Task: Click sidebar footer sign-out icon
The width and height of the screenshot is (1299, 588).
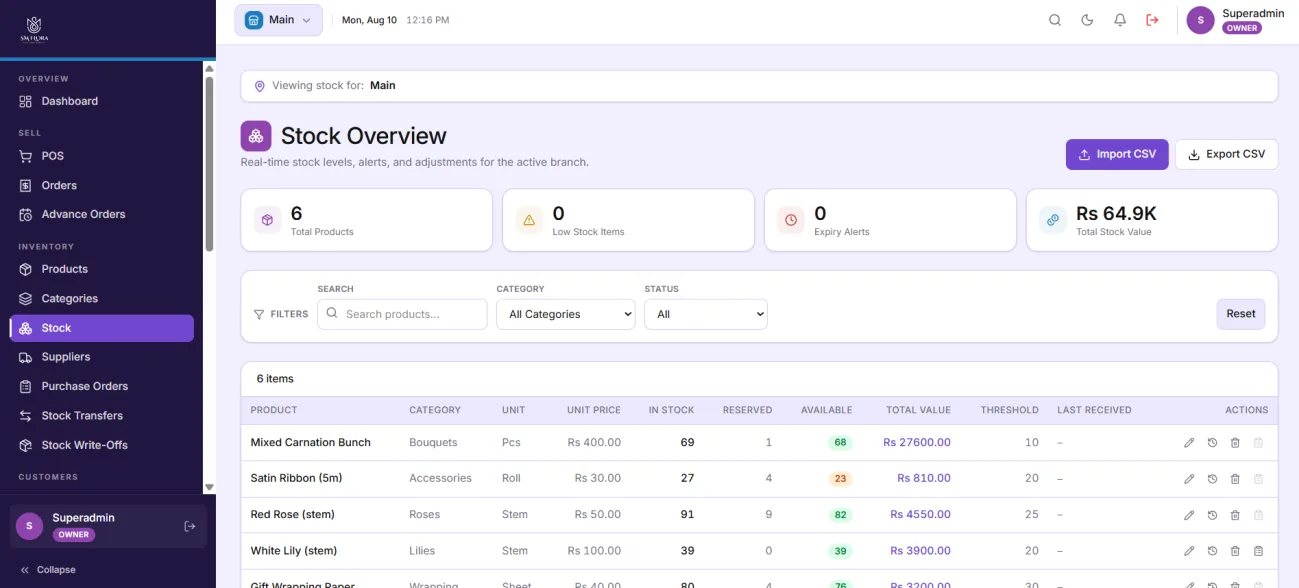Action: (190, 526)
